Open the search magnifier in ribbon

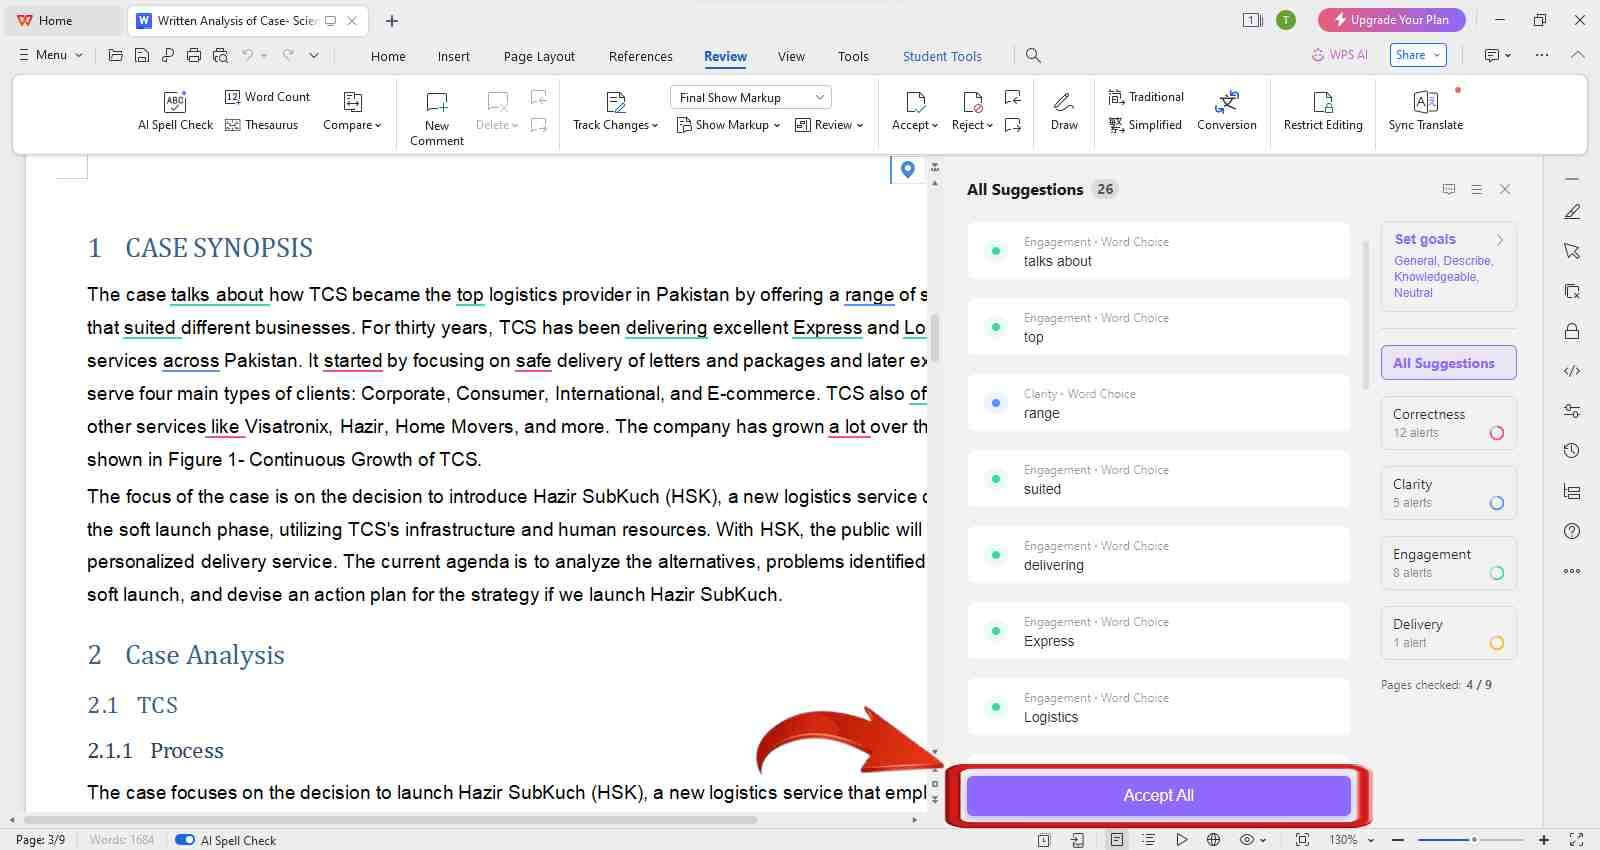coord(1033,56)
